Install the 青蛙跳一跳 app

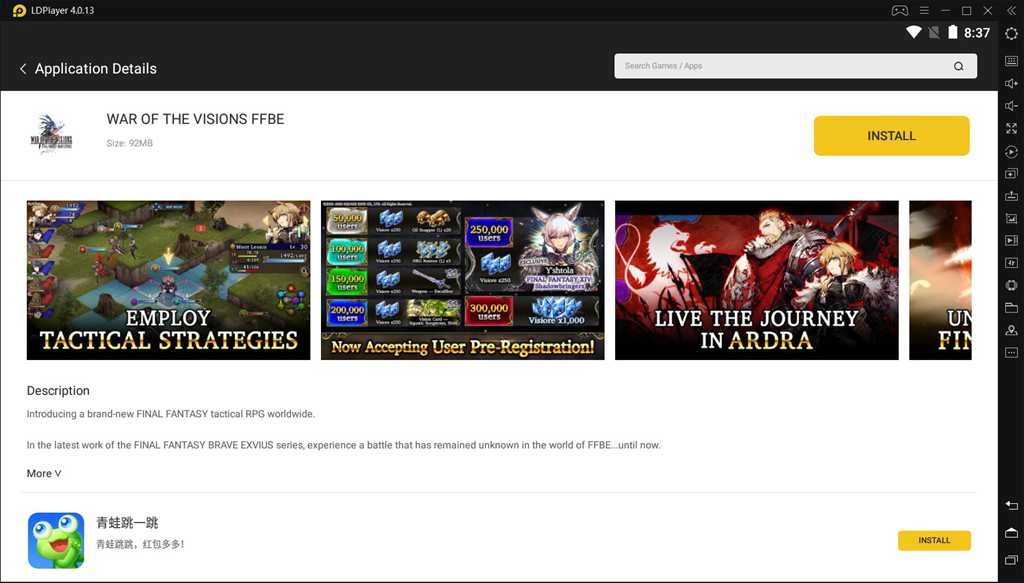click(x=934, y=541)
